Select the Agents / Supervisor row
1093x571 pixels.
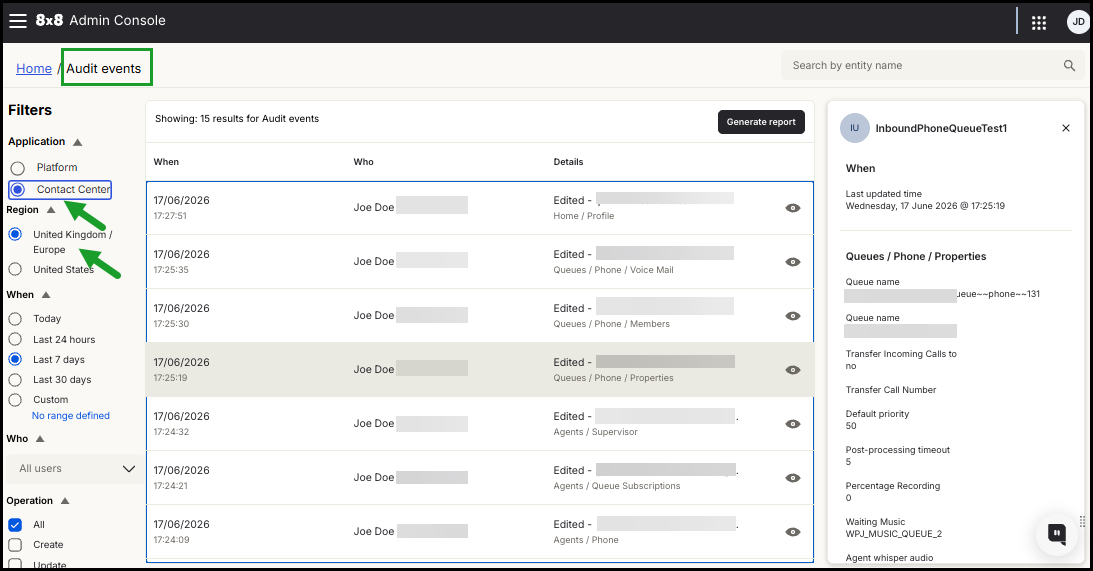coord(480,424)
